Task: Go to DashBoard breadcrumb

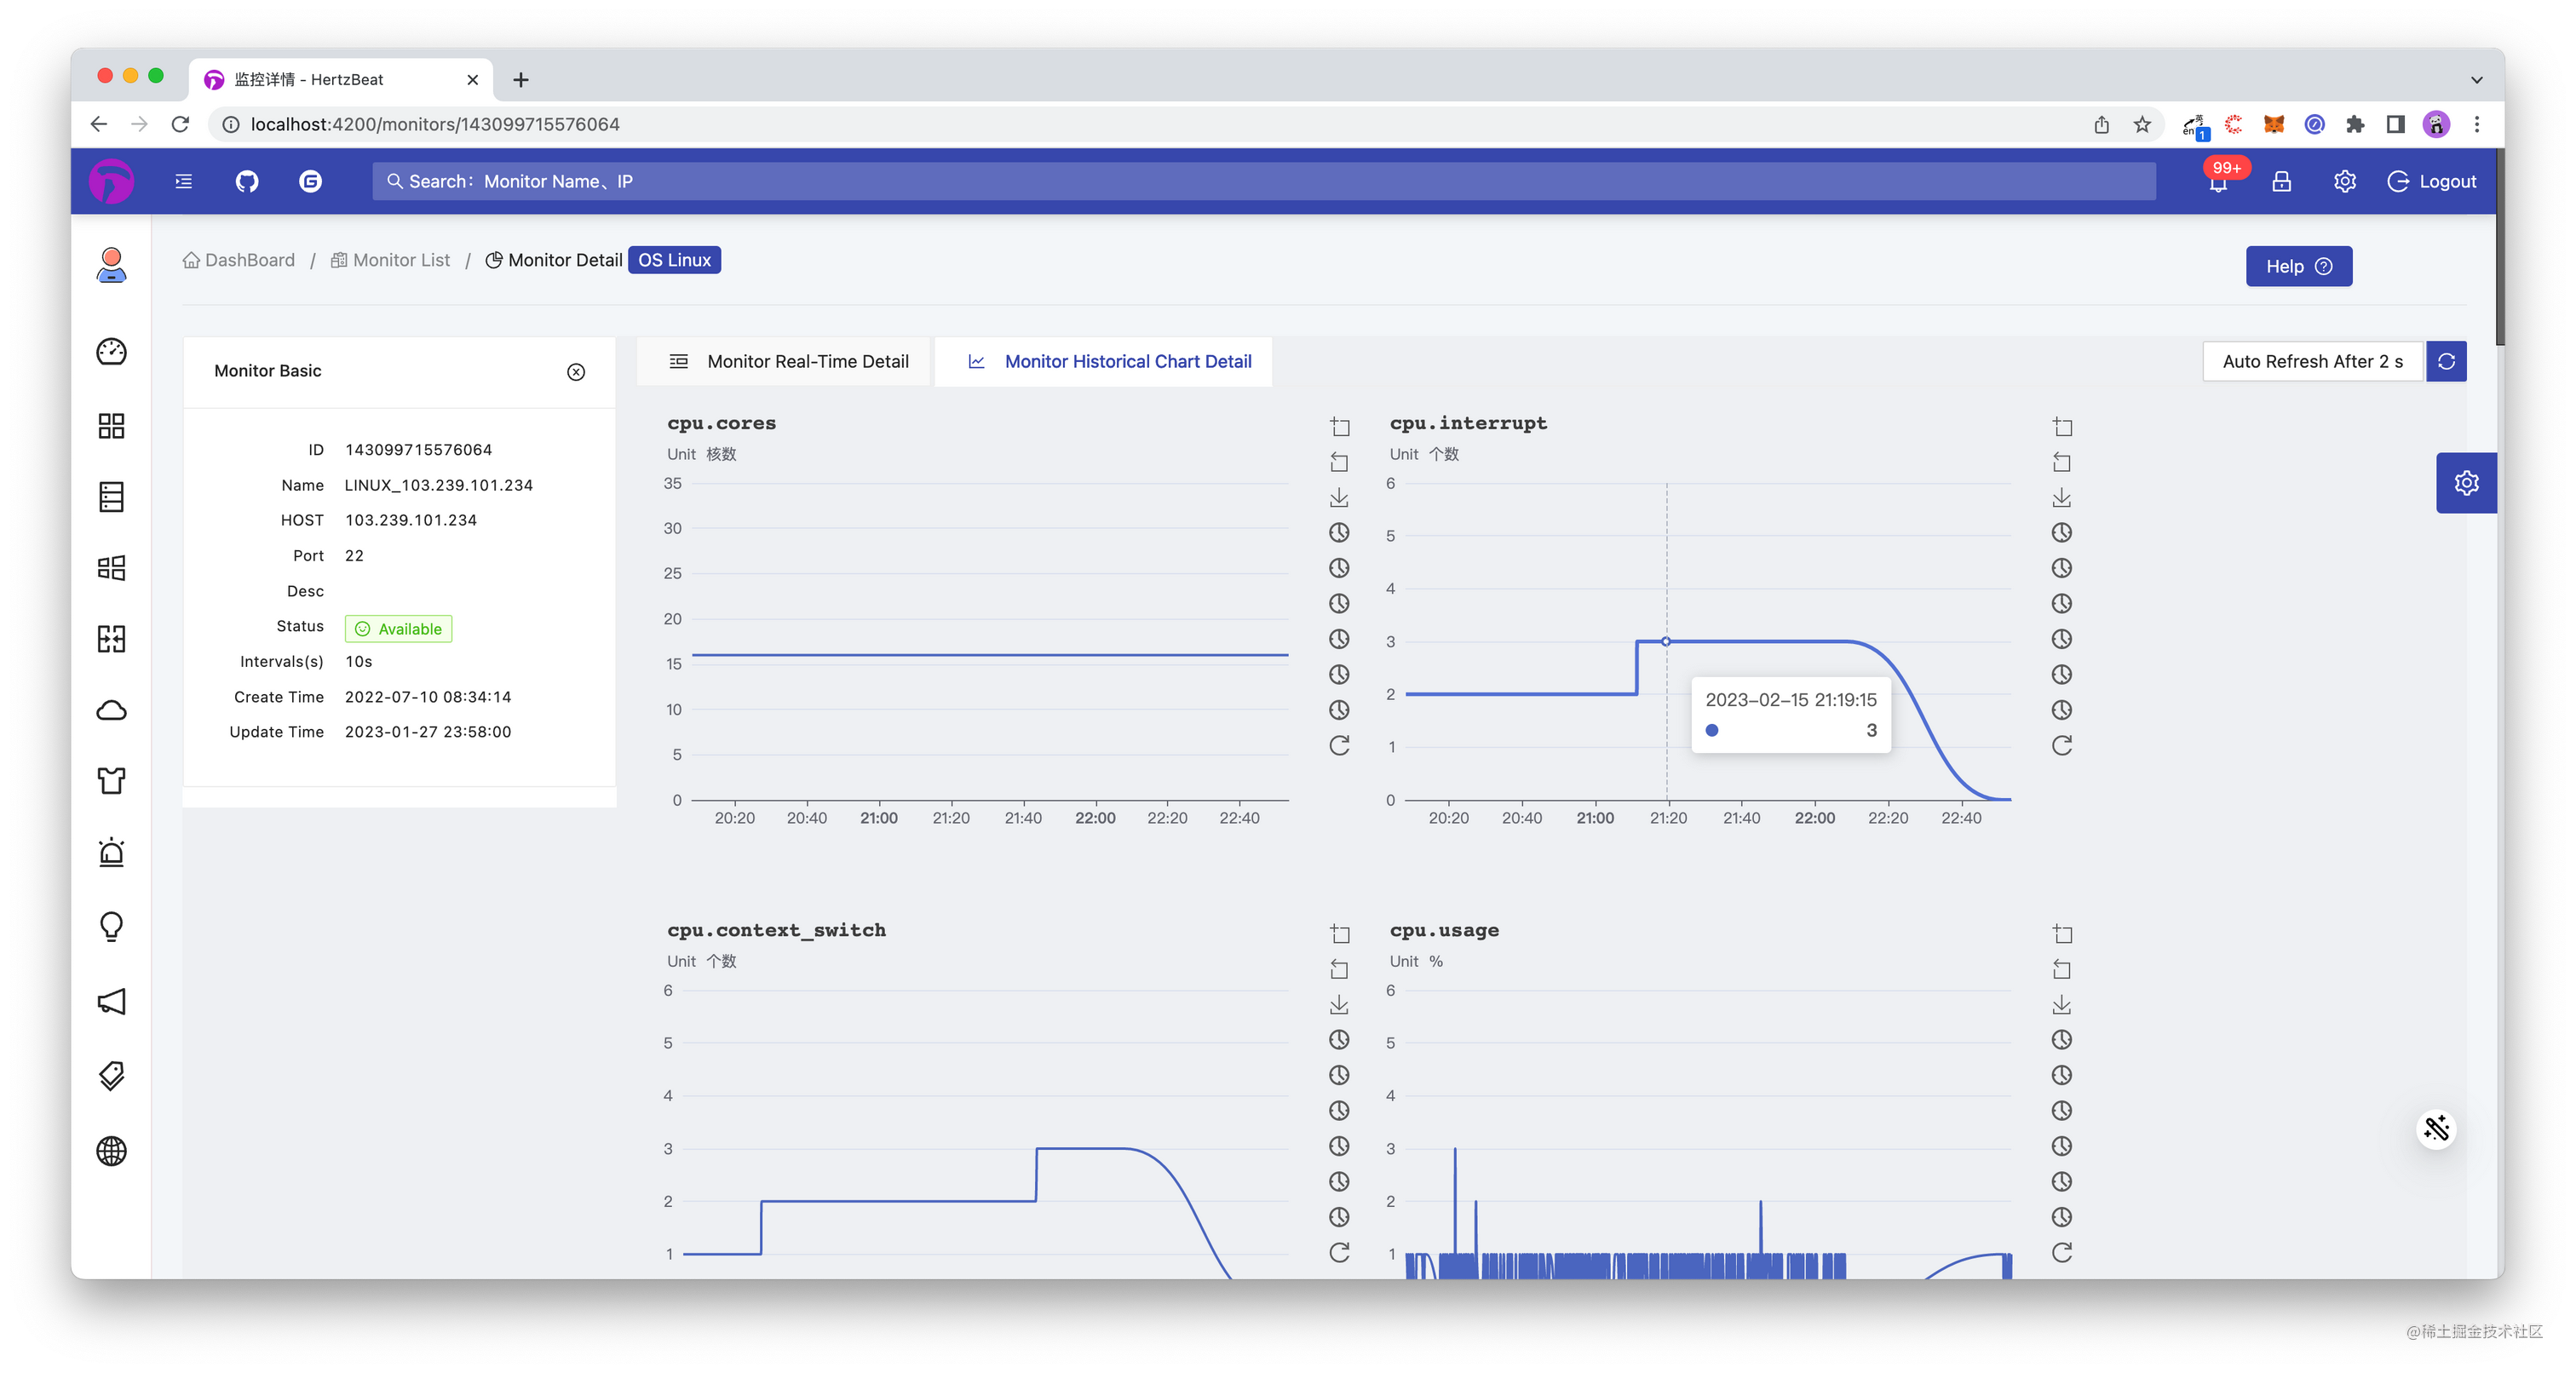Action: [239, 260]
